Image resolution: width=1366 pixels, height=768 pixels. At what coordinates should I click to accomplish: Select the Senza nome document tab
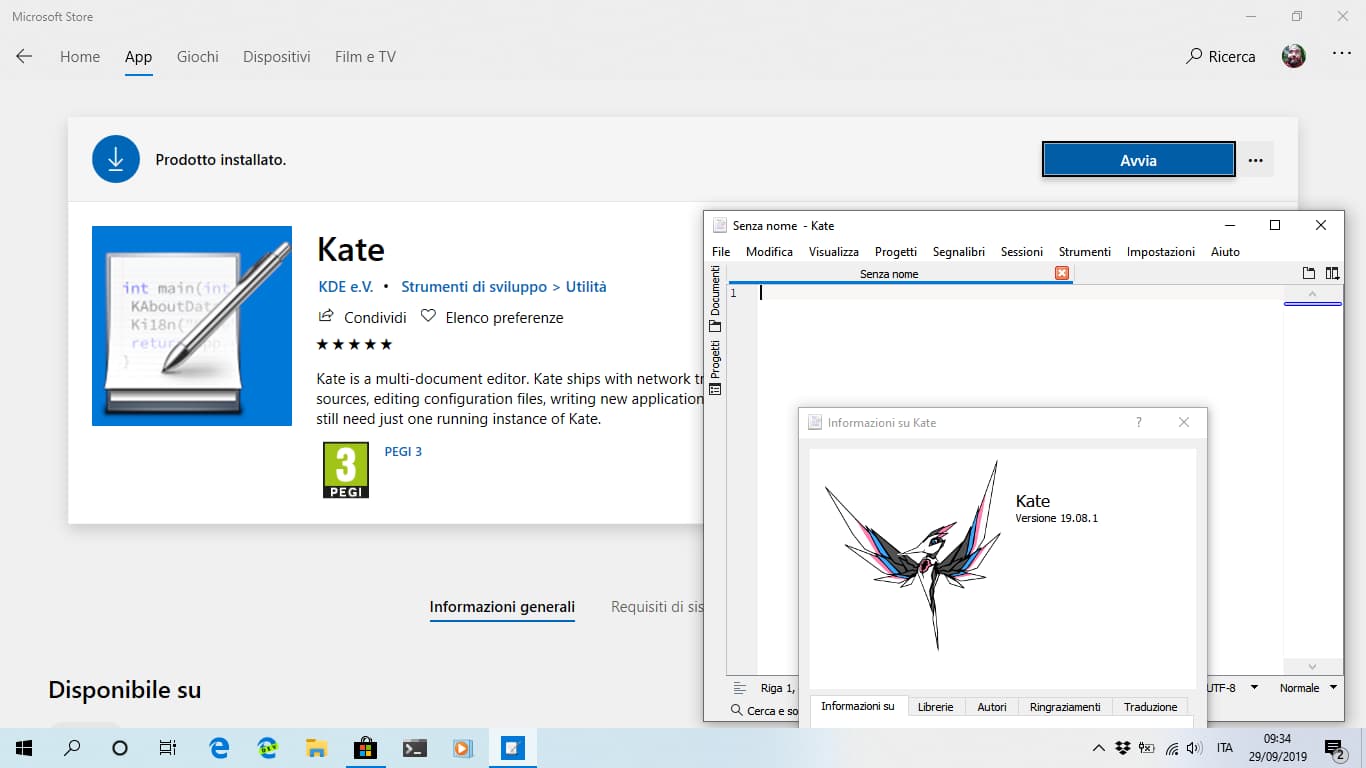[900, 274]
